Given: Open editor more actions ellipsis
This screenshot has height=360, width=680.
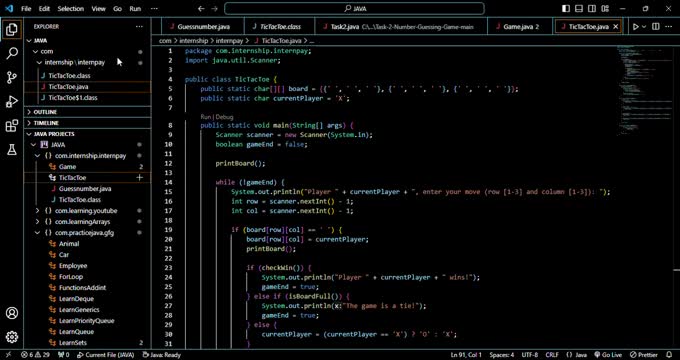Looking at the screenshot, I should point(669,26).
